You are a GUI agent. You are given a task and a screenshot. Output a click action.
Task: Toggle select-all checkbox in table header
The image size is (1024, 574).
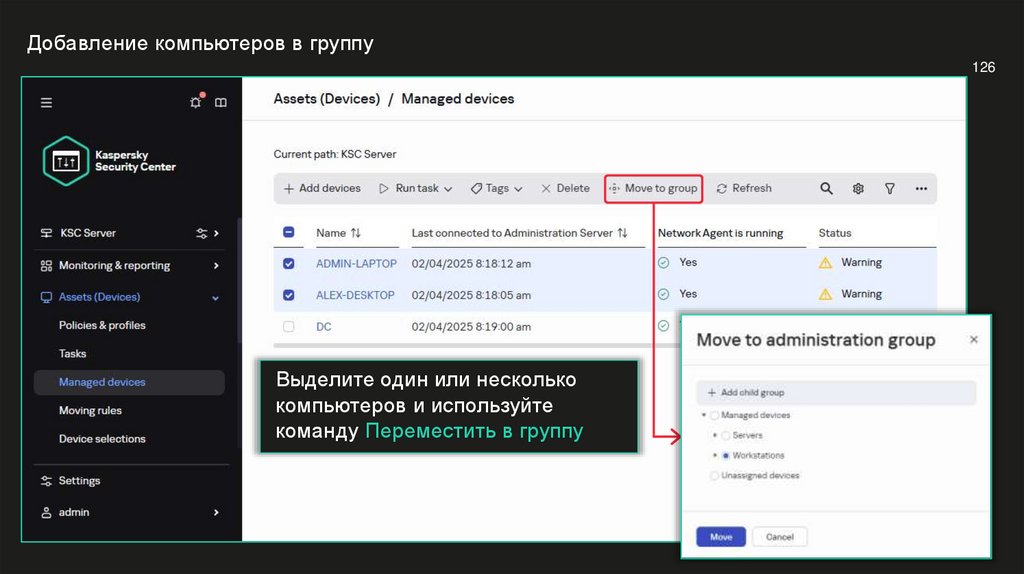(x=289, y=232)
